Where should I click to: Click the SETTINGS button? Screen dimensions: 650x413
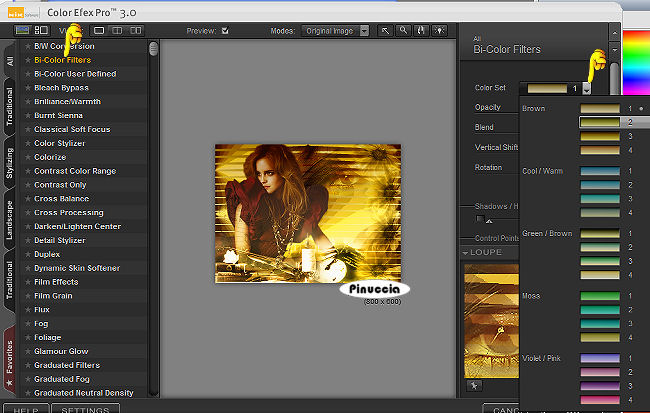coord(85,409)
